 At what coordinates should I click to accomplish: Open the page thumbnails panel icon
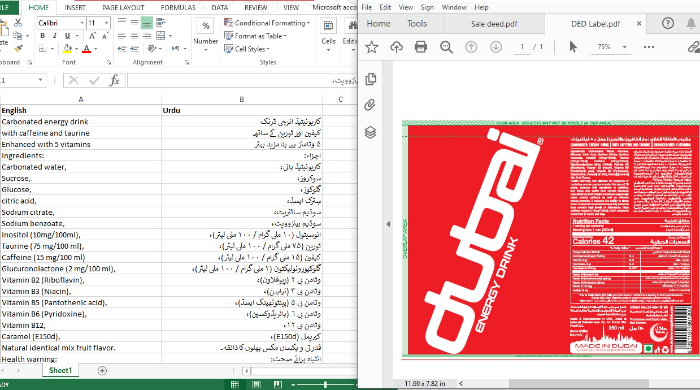click(371, 79)
